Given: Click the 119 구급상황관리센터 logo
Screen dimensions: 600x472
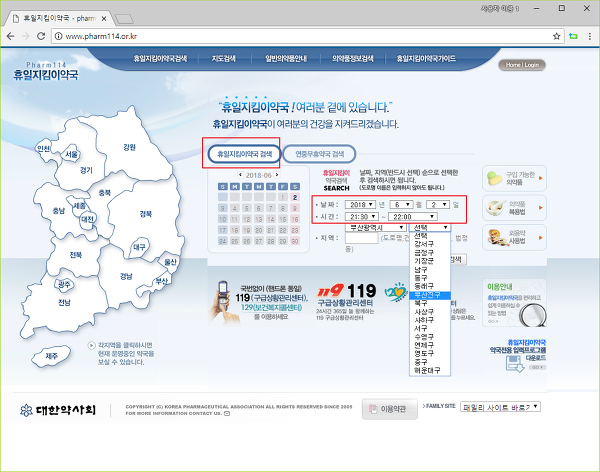Looking at the screenshot, I should tap(347, 291).
